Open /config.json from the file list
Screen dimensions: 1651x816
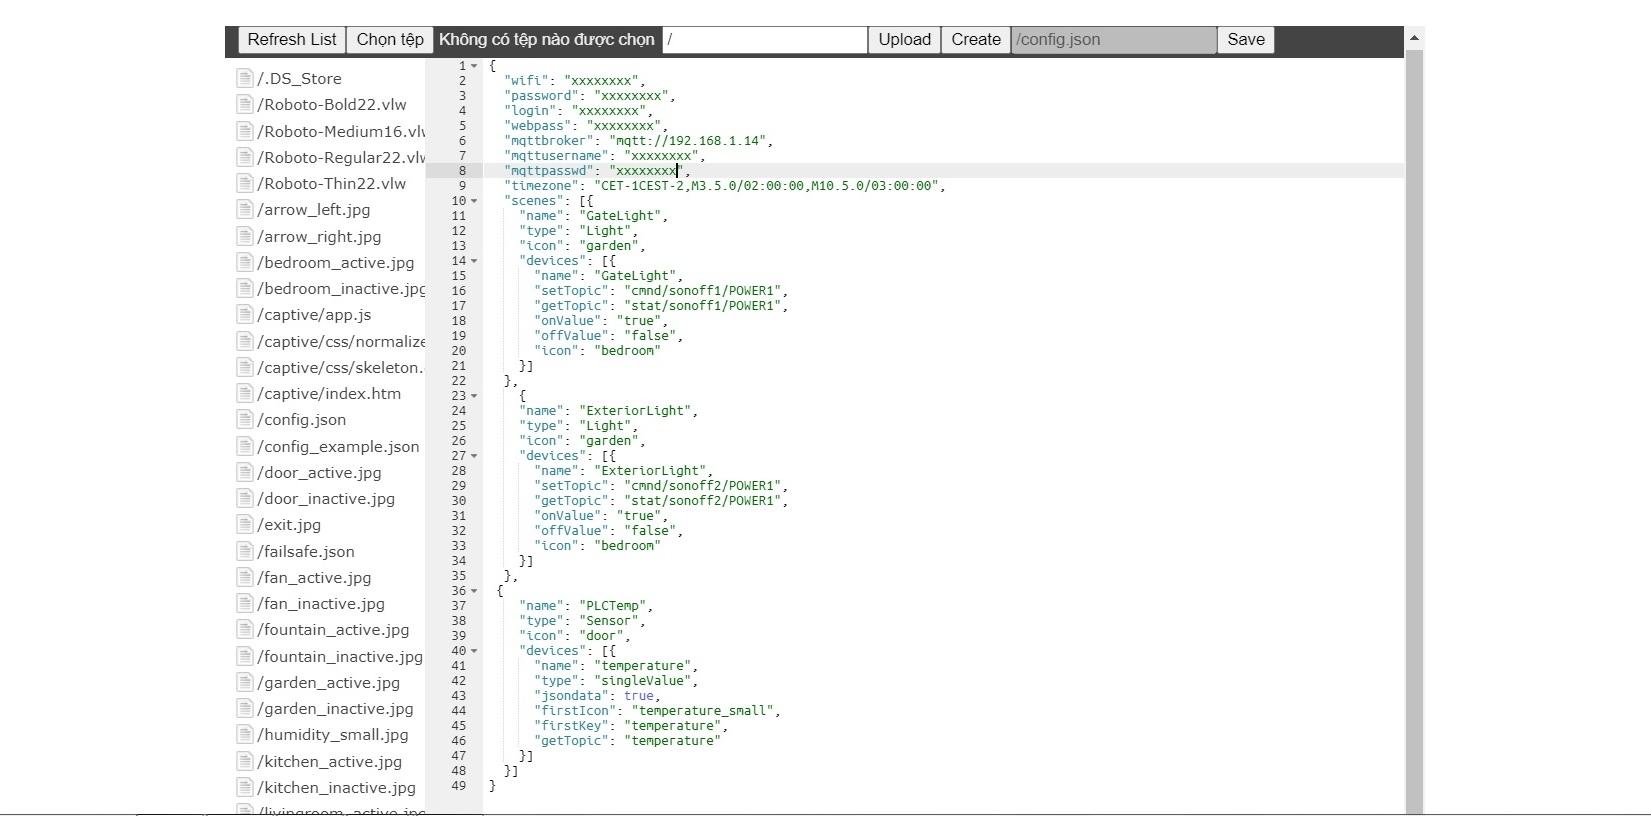pos(302,420)
